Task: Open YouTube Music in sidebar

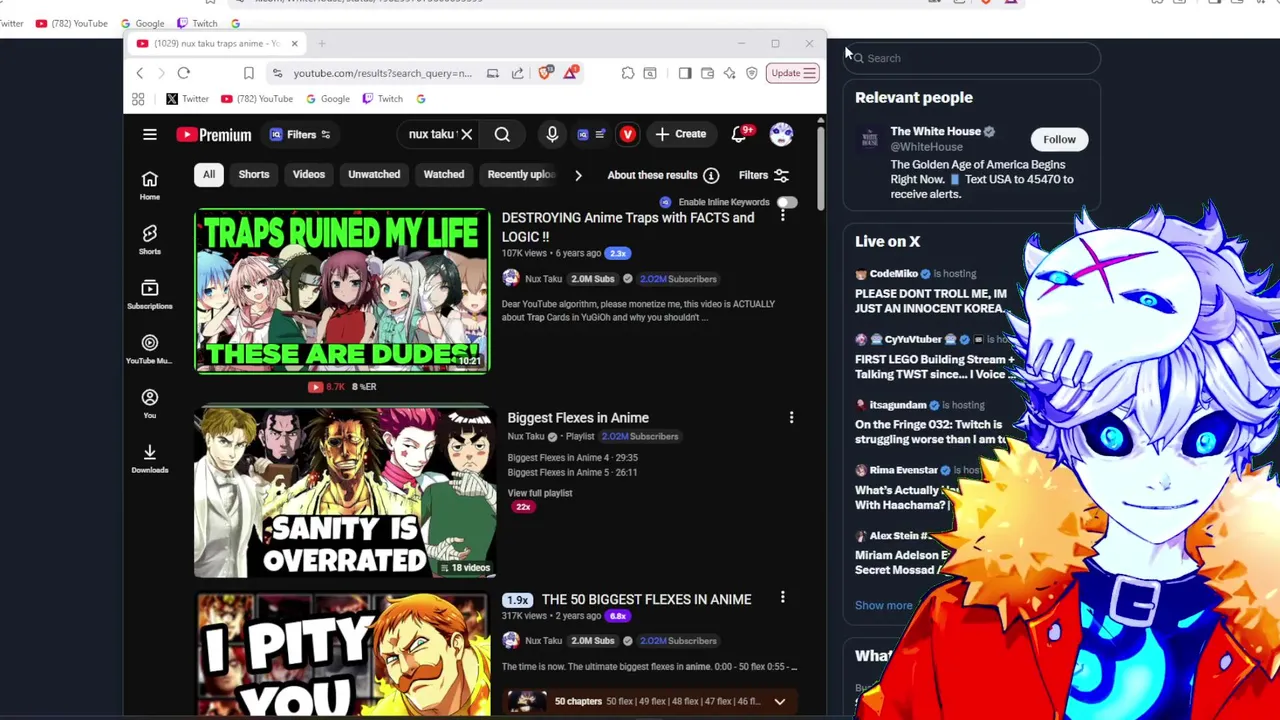Action: pyautogui.click(x=149, y=349)
